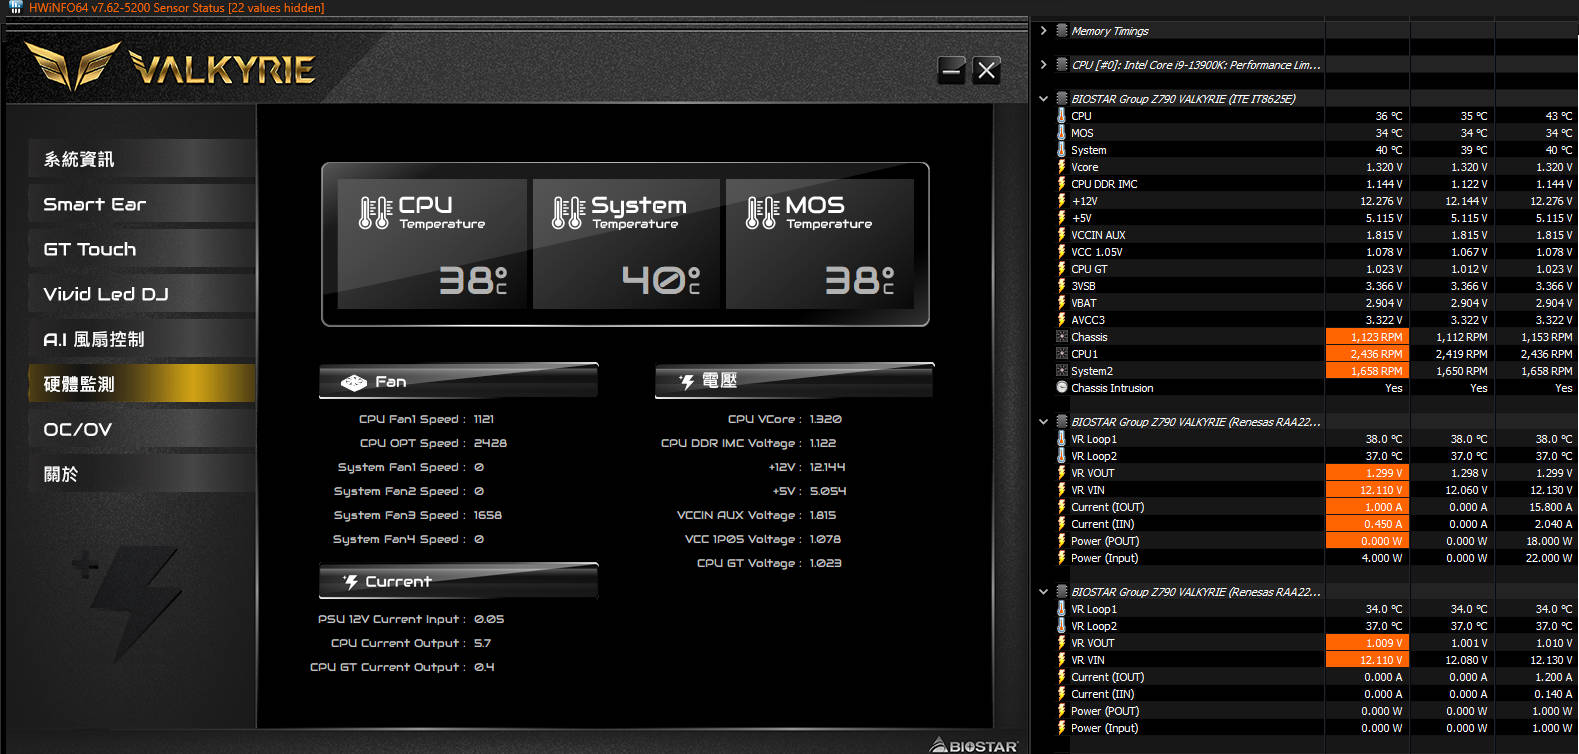Collapse the ITE IT8625E sensor group
Image resolution: width=1579 pixels, height=754 pixels.
(1043, 99)
